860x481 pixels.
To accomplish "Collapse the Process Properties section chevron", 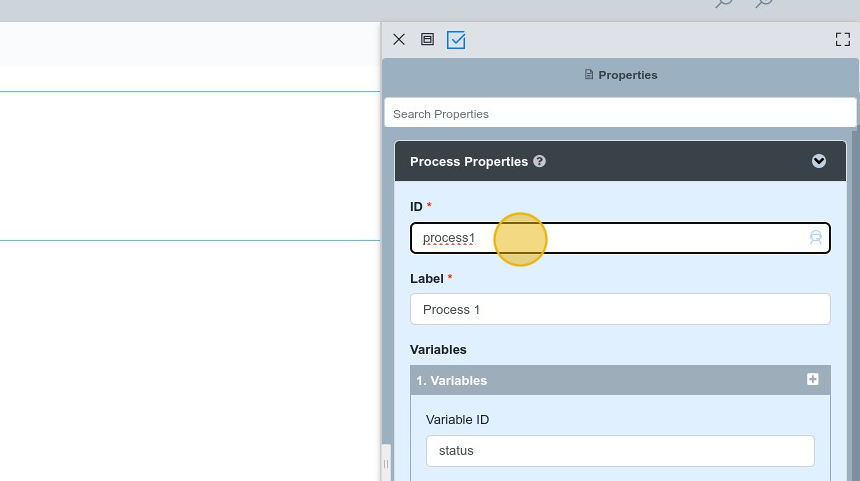I will 819,161.
